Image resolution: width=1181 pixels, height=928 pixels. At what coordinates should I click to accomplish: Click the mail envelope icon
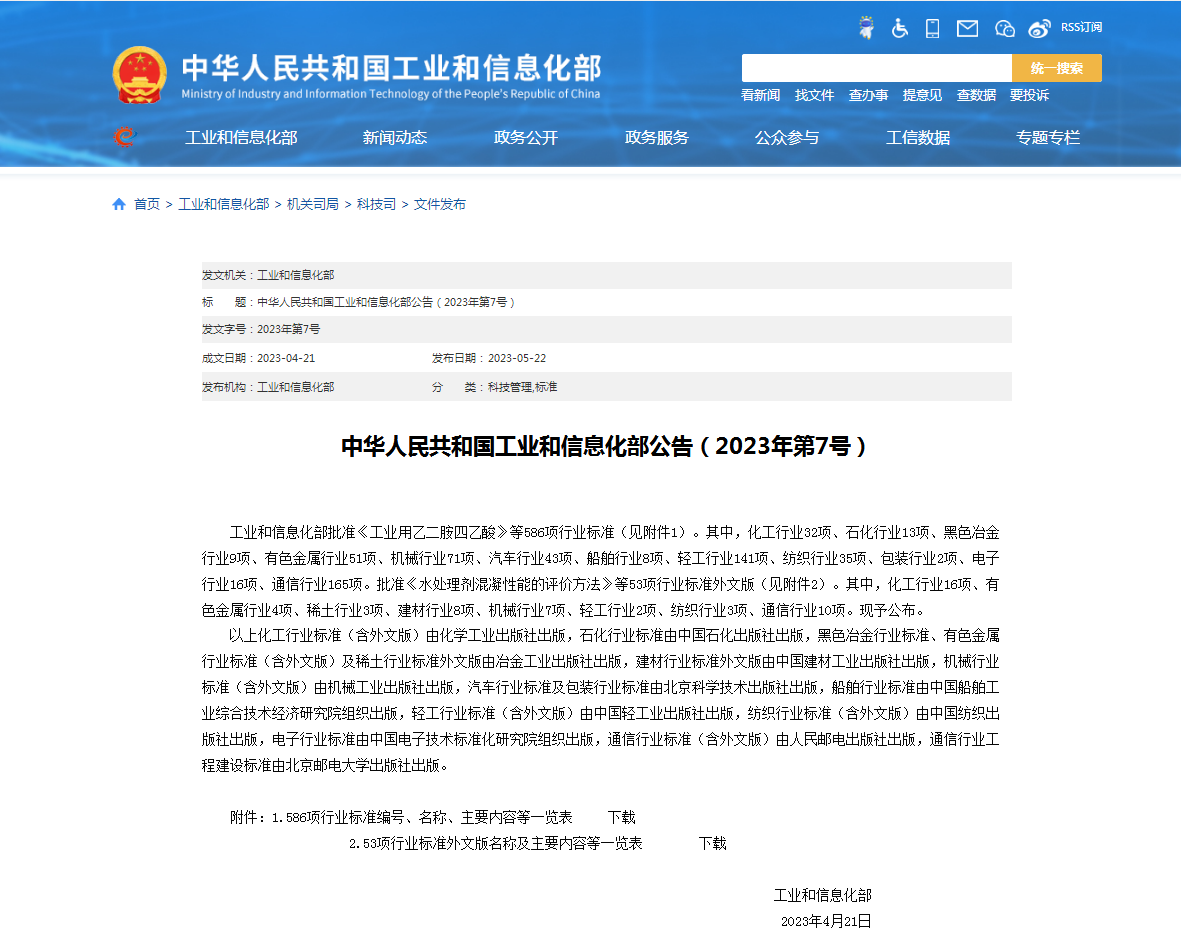pos(967,28)
